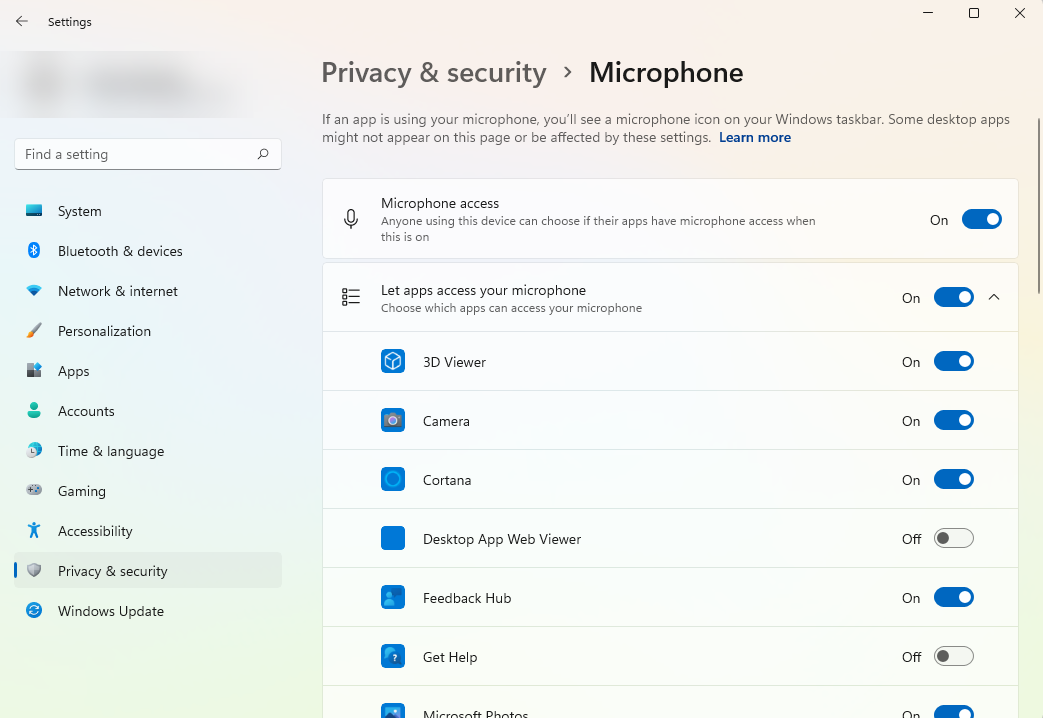This screenshot has width=1043, height=718.
Task: Click the Find a setting search box
Action: [135, 154]
